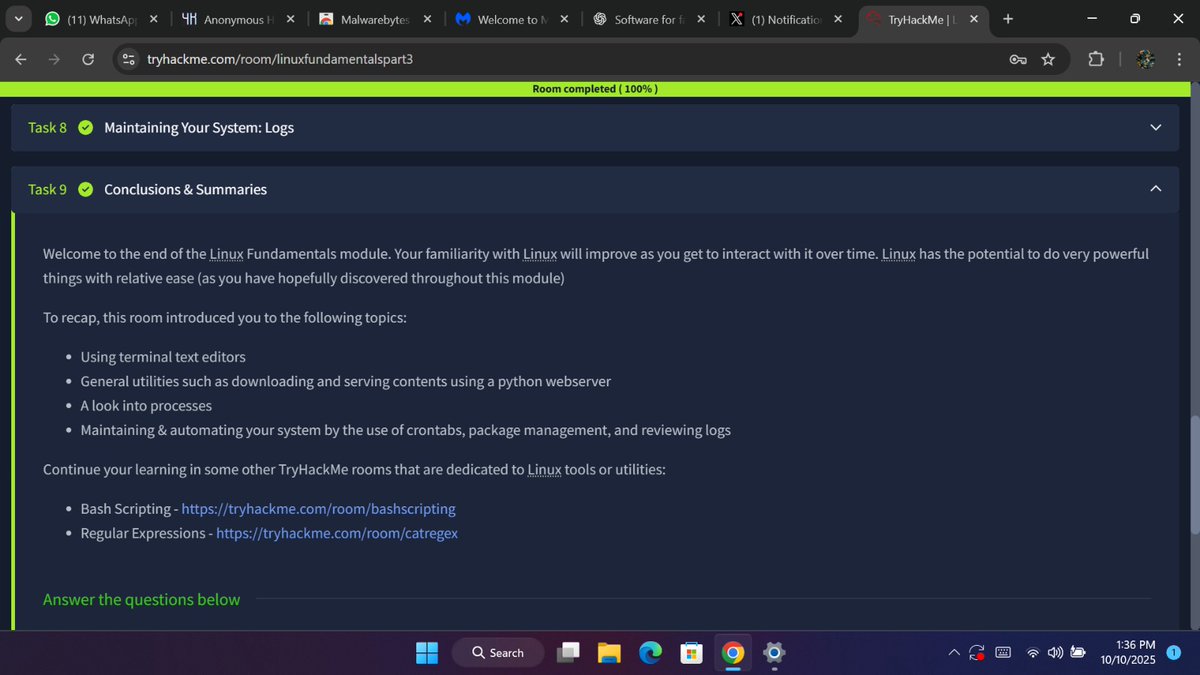Open the Extensions puzzle icon
The width and height of the screenshot is (1200, 675).
pyautogui.click(x=1096, y=59)
